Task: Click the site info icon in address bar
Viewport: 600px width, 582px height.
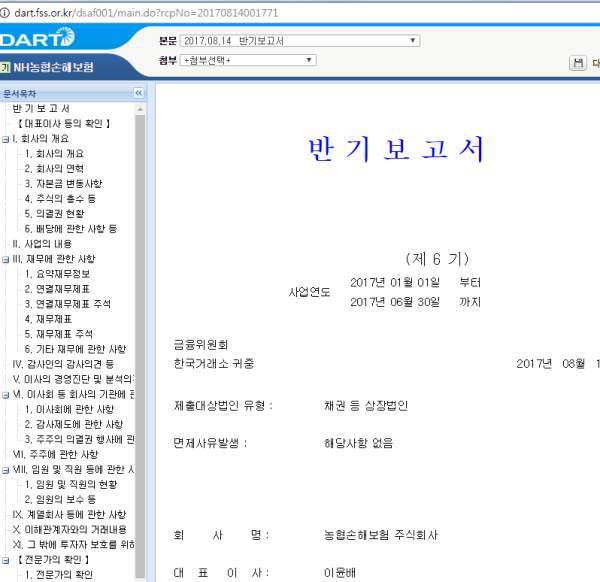Action: click(x=5, y=13)
